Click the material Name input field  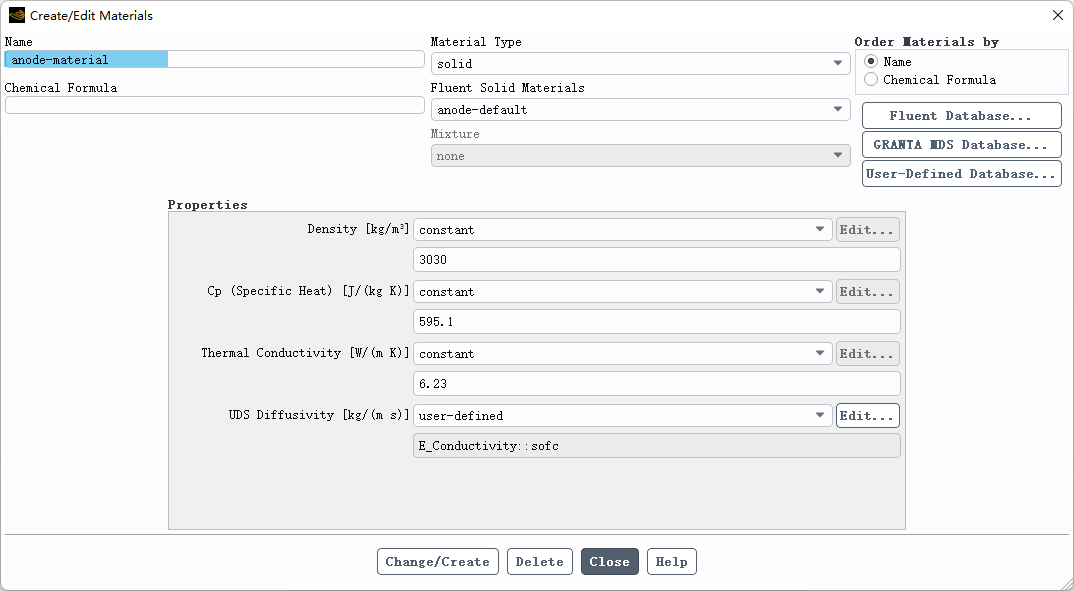click(x=214, y=60)
